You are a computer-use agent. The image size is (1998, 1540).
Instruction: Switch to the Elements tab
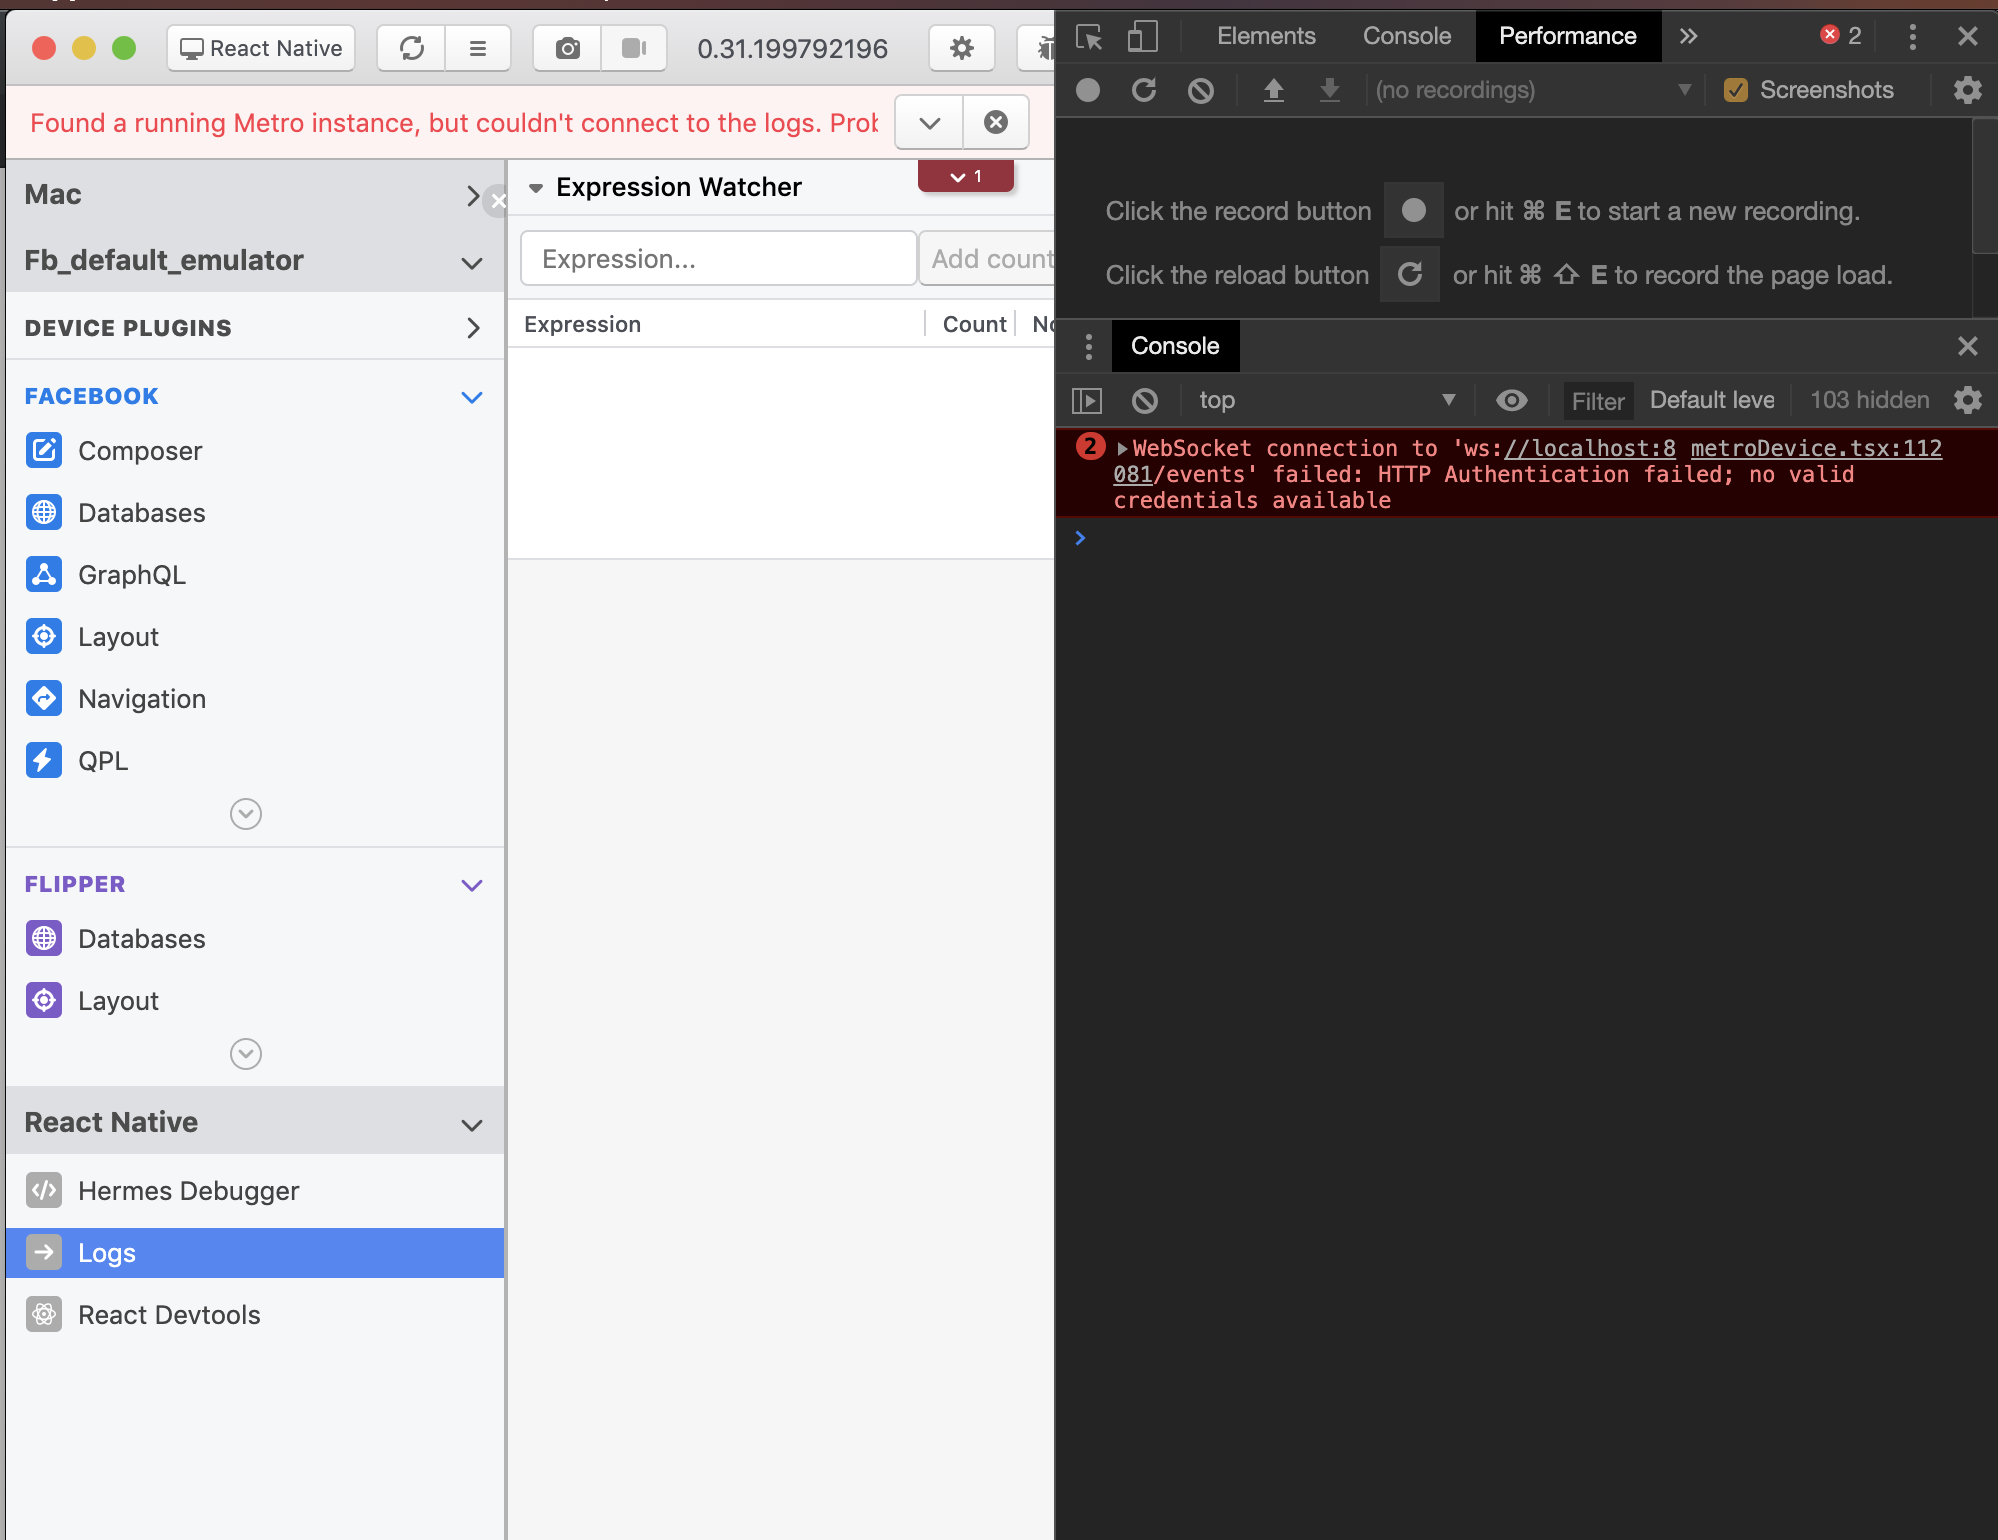point(1265,36)
